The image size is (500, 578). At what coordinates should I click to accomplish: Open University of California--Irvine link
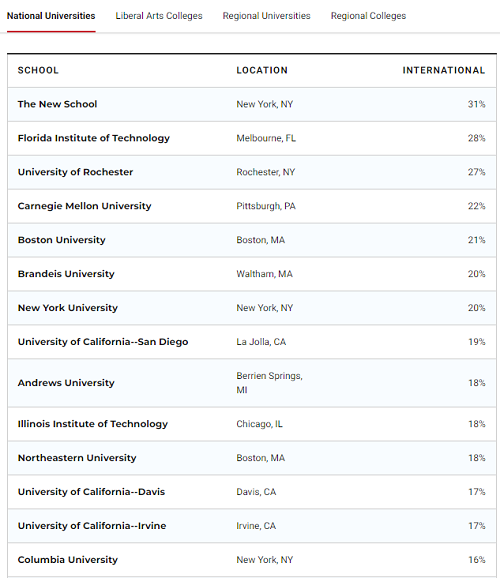click(x=92, y=526)
